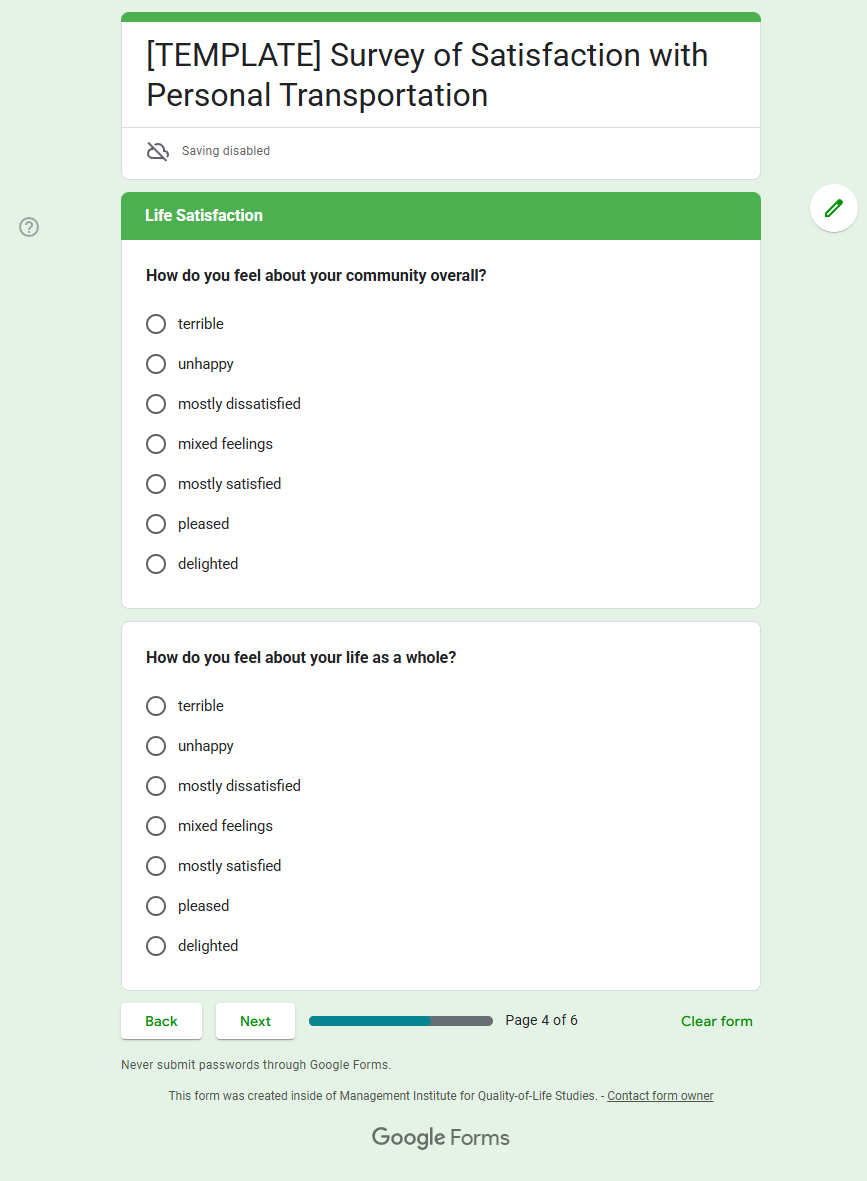Click the pencil edit form icon

(833, 208)
